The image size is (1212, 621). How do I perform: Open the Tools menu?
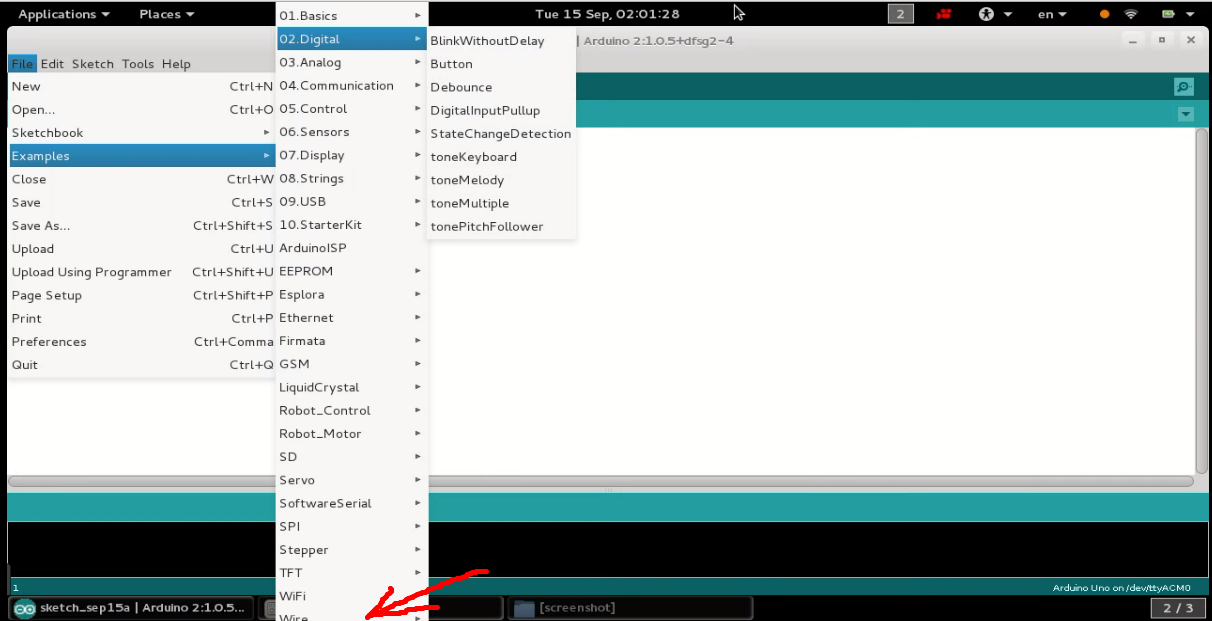click(x=138, y=63)
